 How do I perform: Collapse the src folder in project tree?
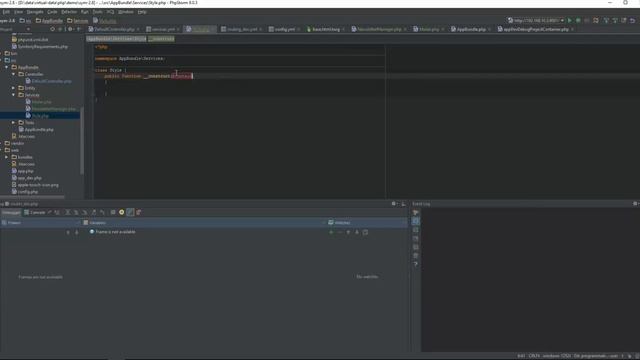[1, 60]
